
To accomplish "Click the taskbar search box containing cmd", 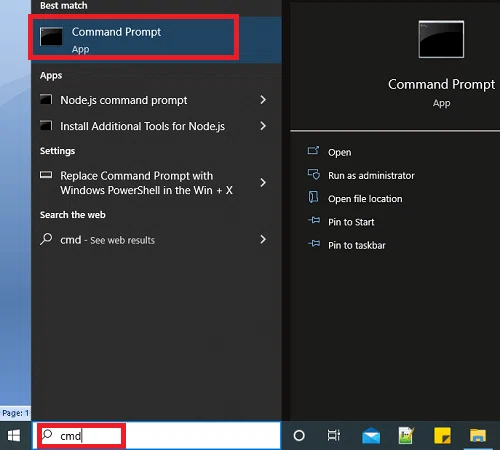I will tap(157, 435).
